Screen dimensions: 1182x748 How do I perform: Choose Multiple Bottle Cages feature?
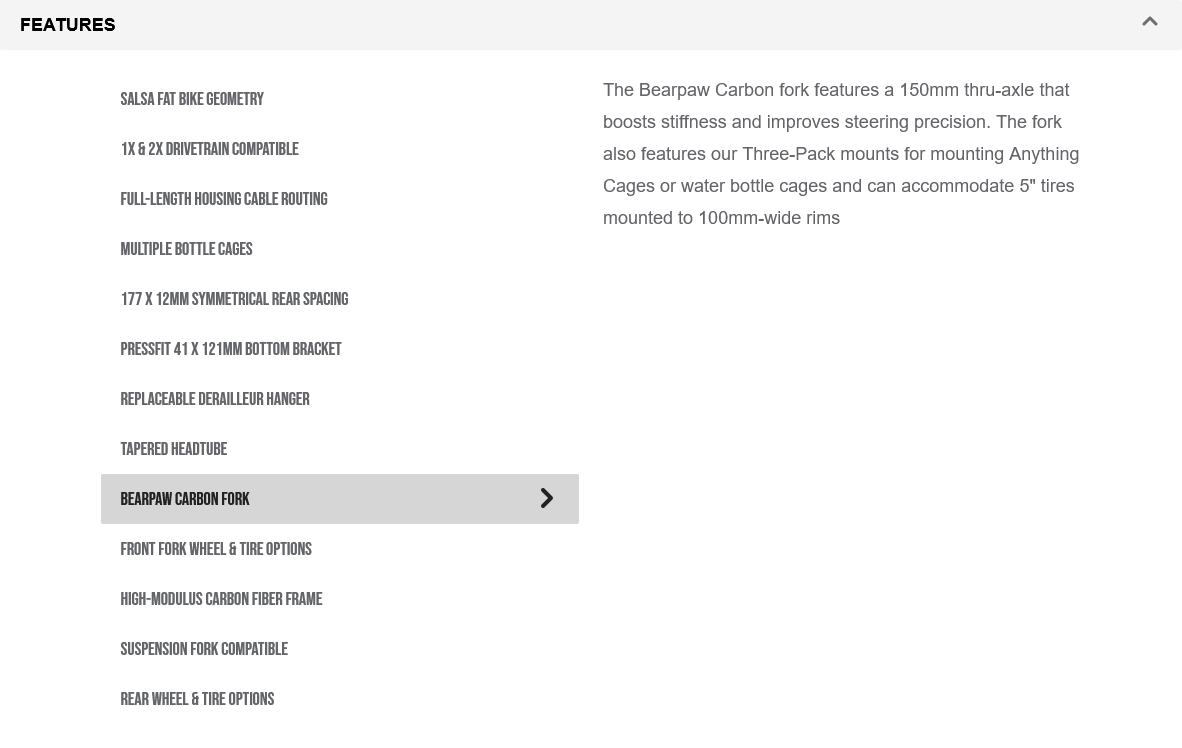(340, 249)
